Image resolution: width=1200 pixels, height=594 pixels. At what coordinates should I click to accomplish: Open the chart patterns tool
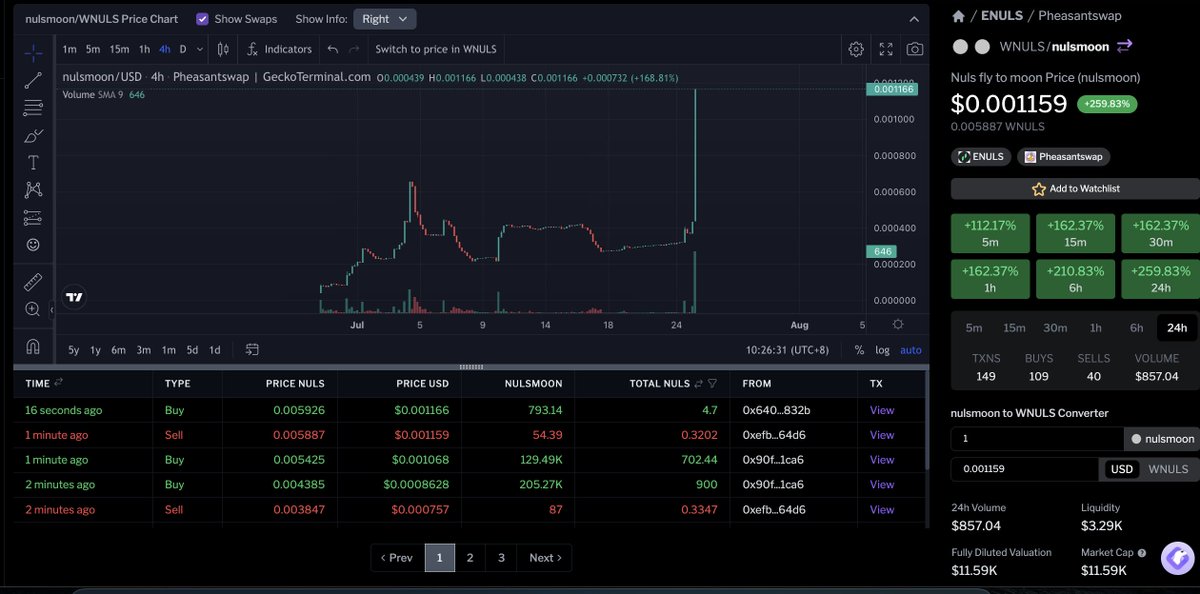click(x=33, y=189)
